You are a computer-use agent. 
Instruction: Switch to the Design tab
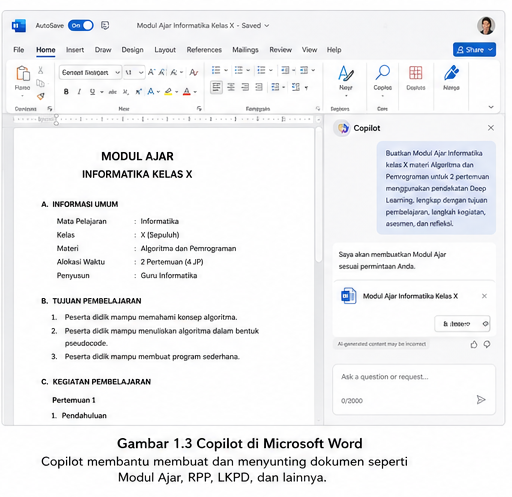pos(132,50)
